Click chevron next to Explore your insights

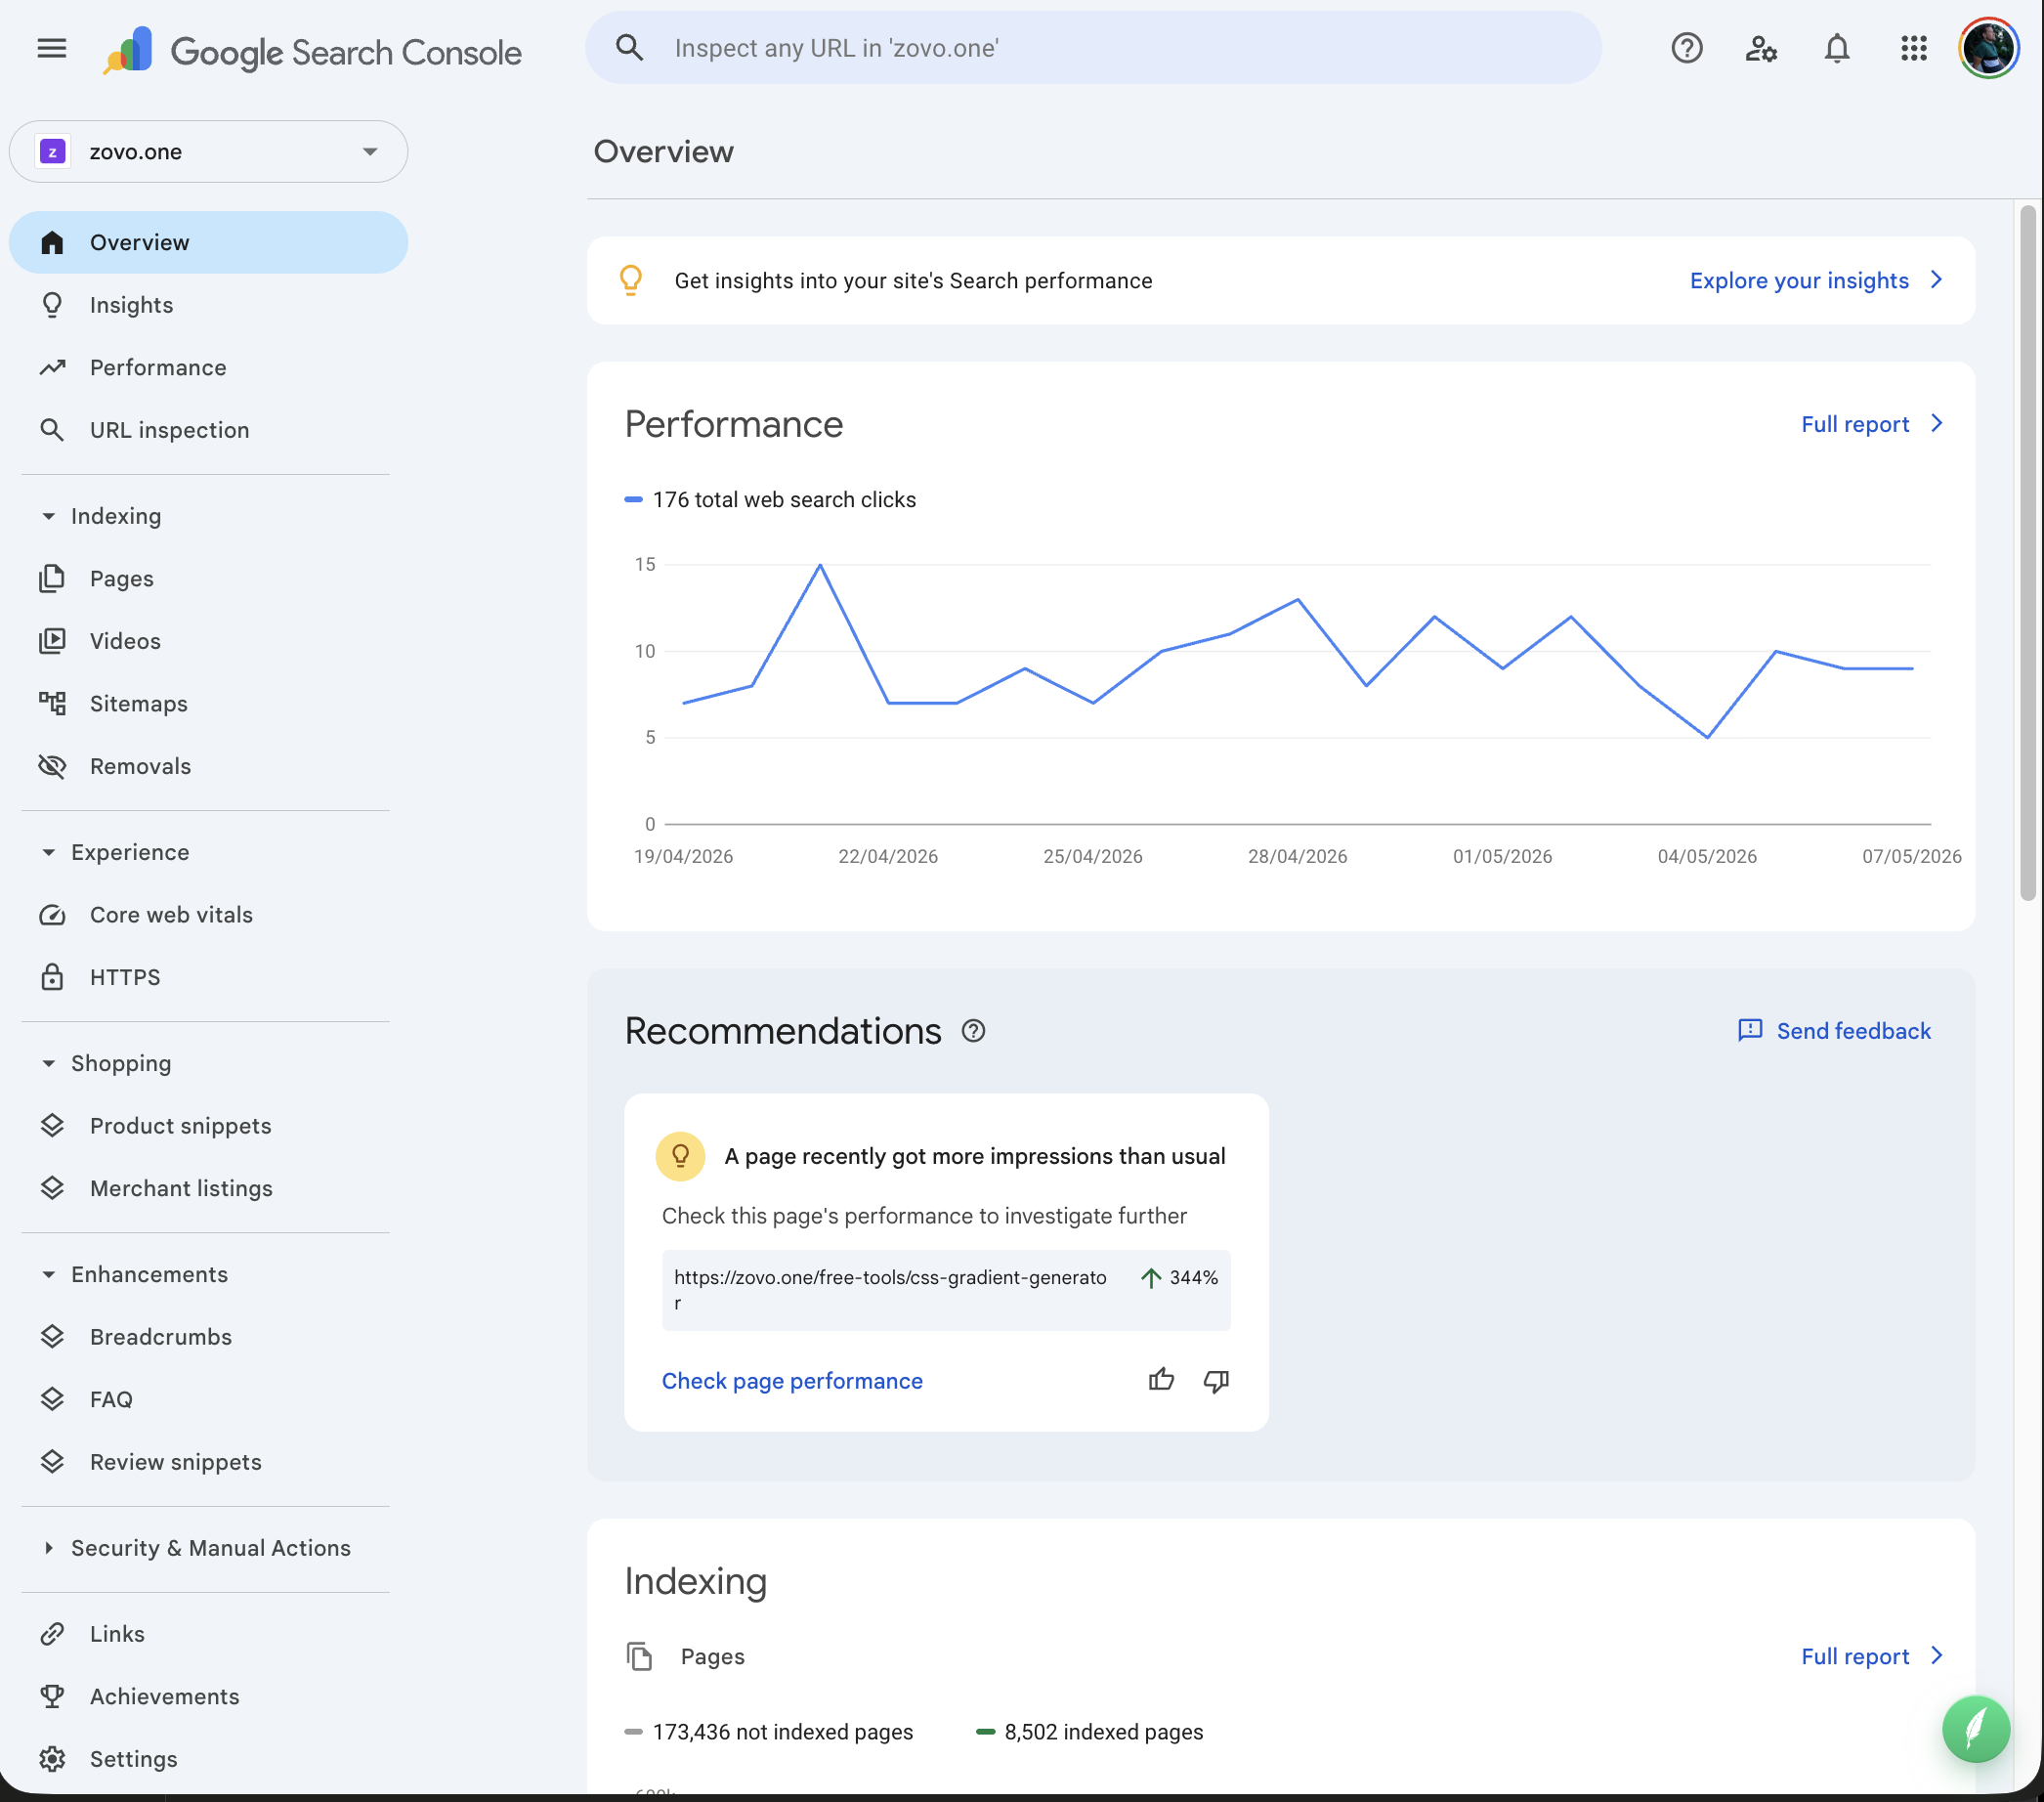[1937, 280]
